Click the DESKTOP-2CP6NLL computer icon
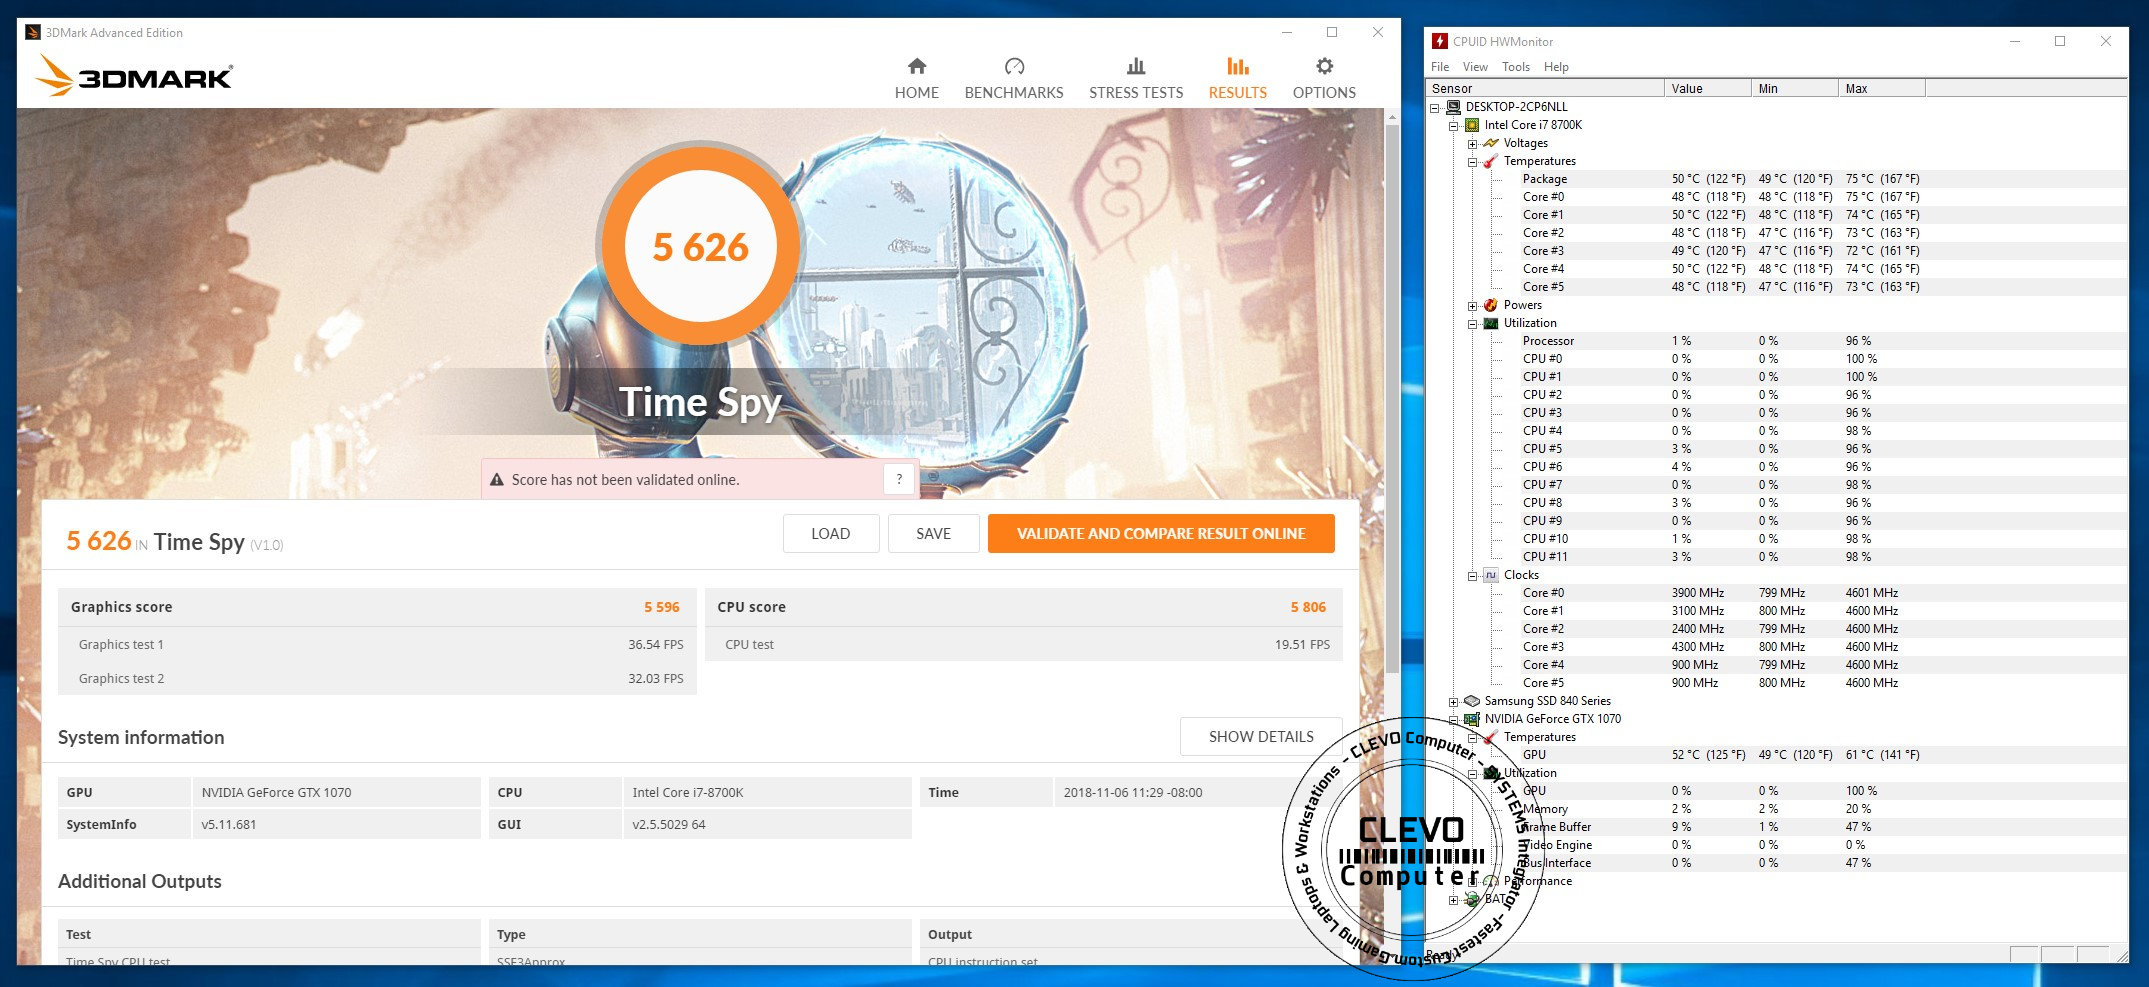Viewport: 2149px width, 987px height. coord(1452,107)
